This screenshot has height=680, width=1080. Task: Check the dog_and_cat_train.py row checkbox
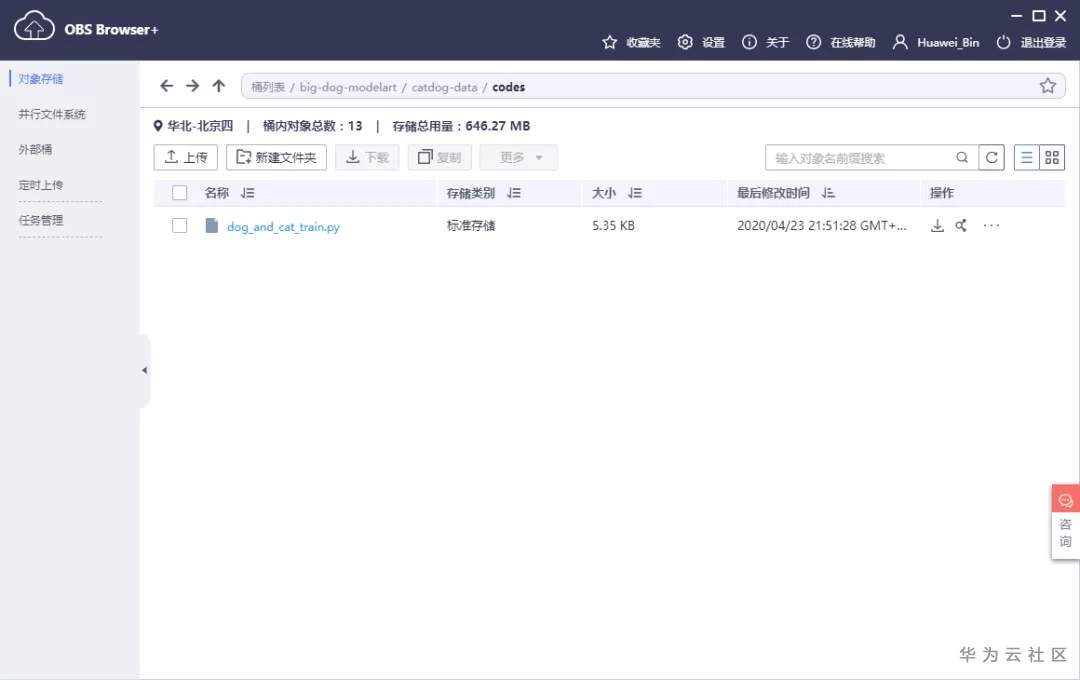(x=179, y=225)
